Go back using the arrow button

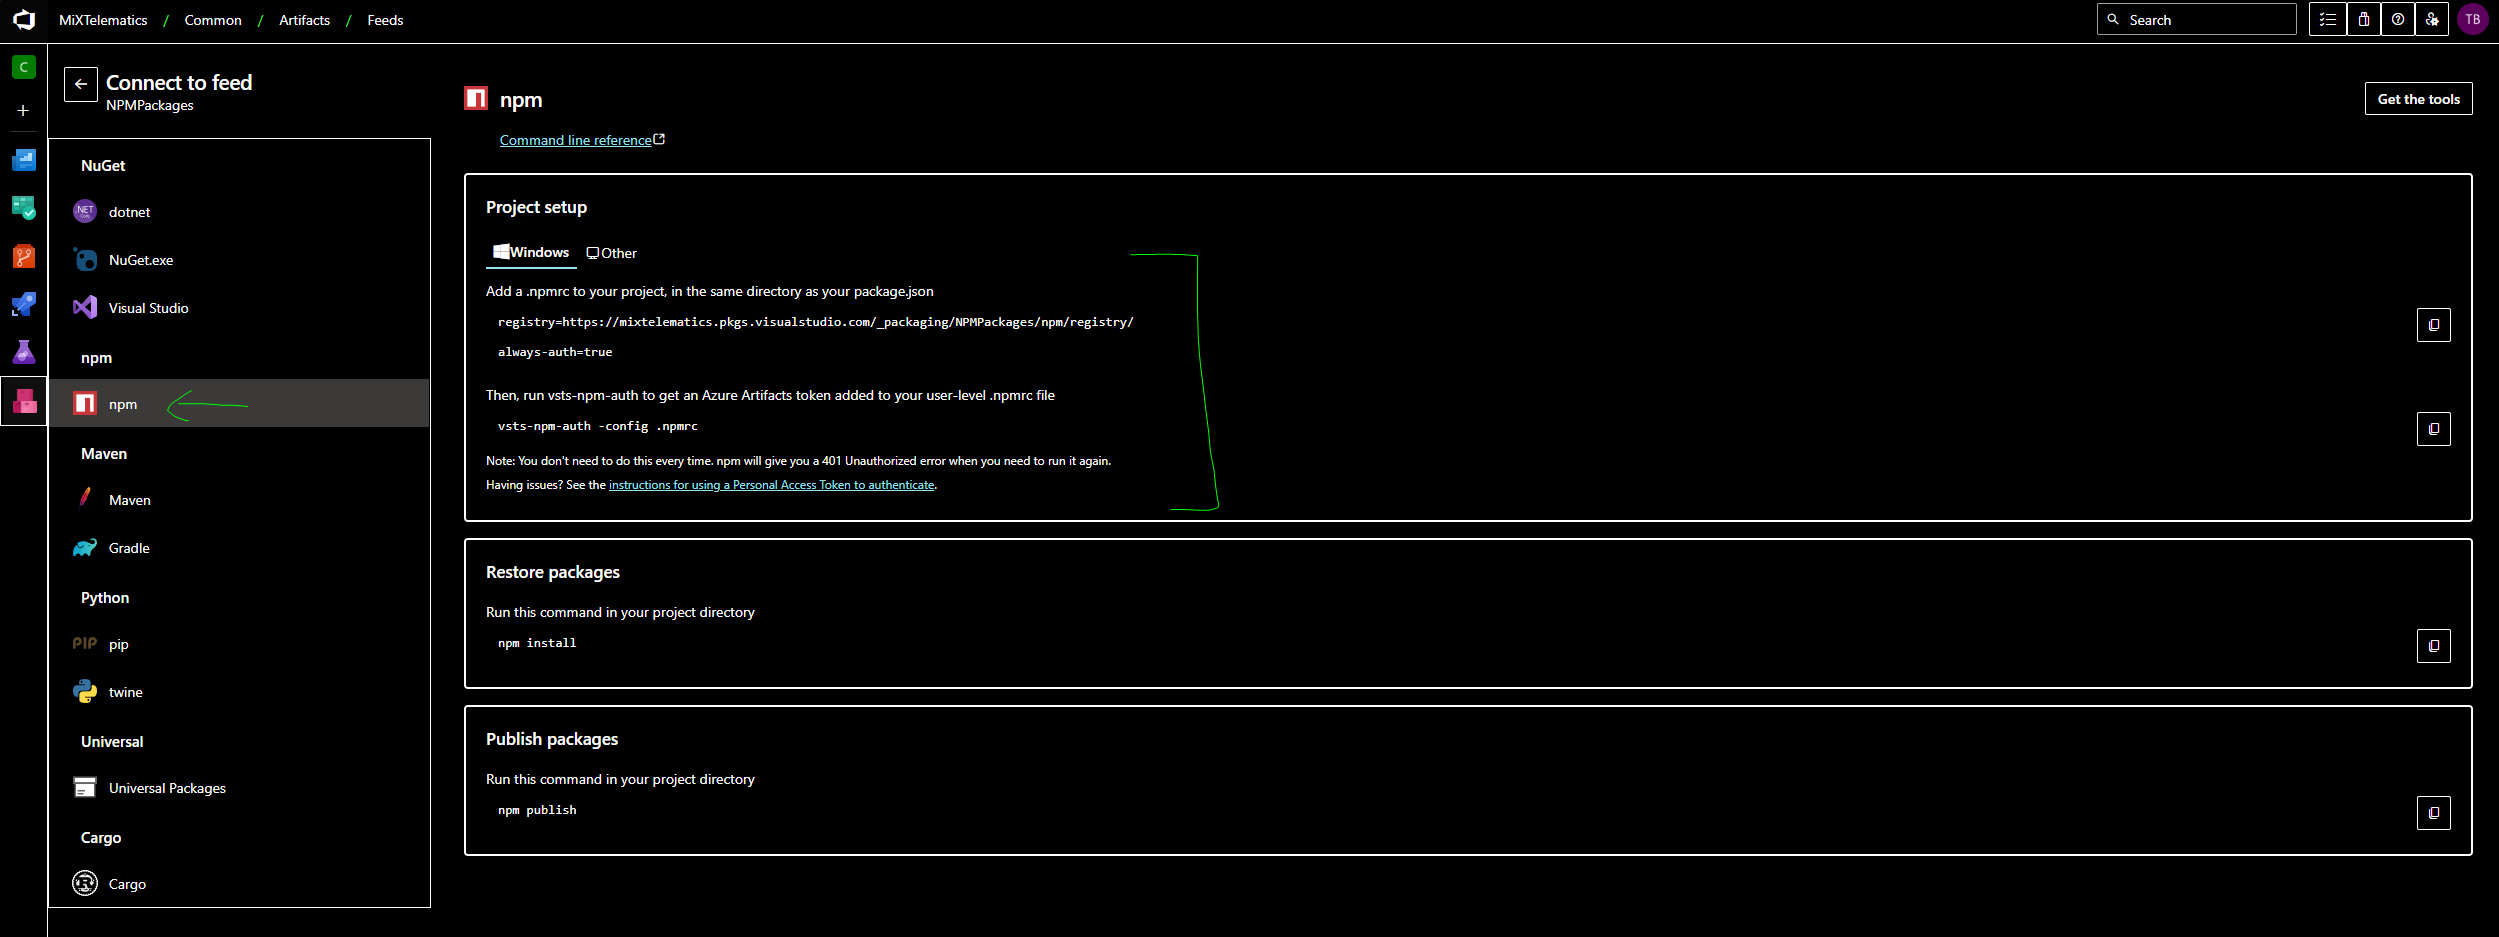[x=81, y=85]
